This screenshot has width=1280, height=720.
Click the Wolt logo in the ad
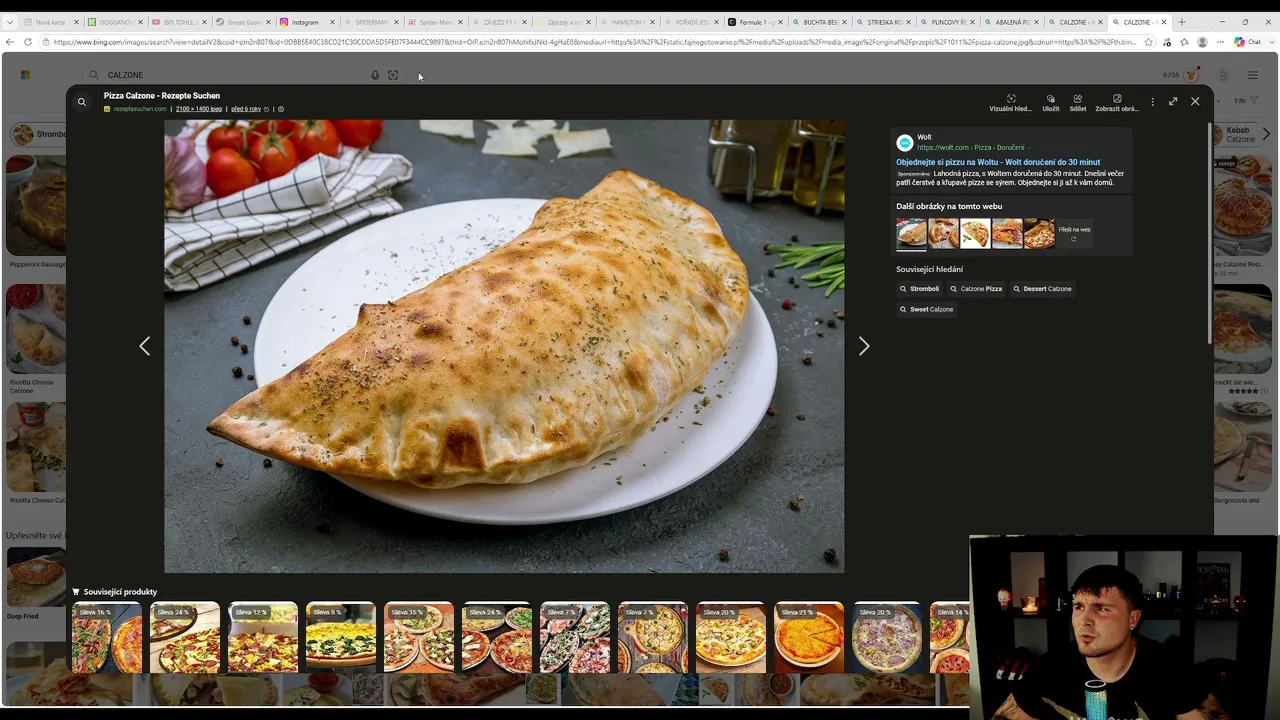[905, 143]
